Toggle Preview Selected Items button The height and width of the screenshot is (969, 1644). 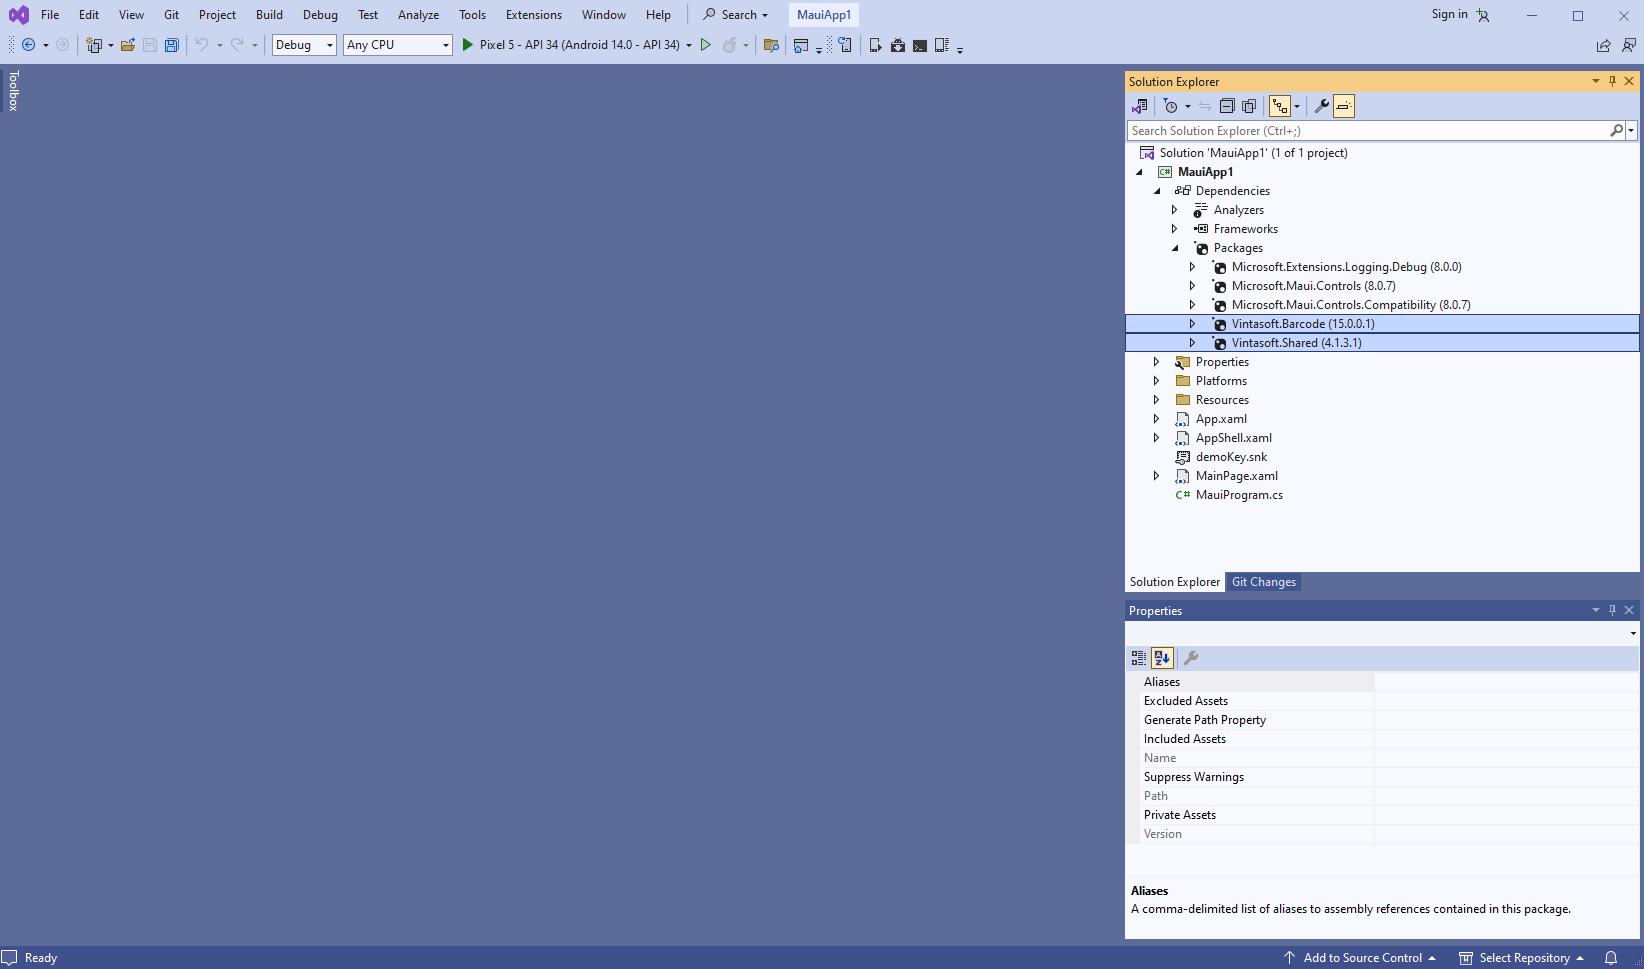1344,106
